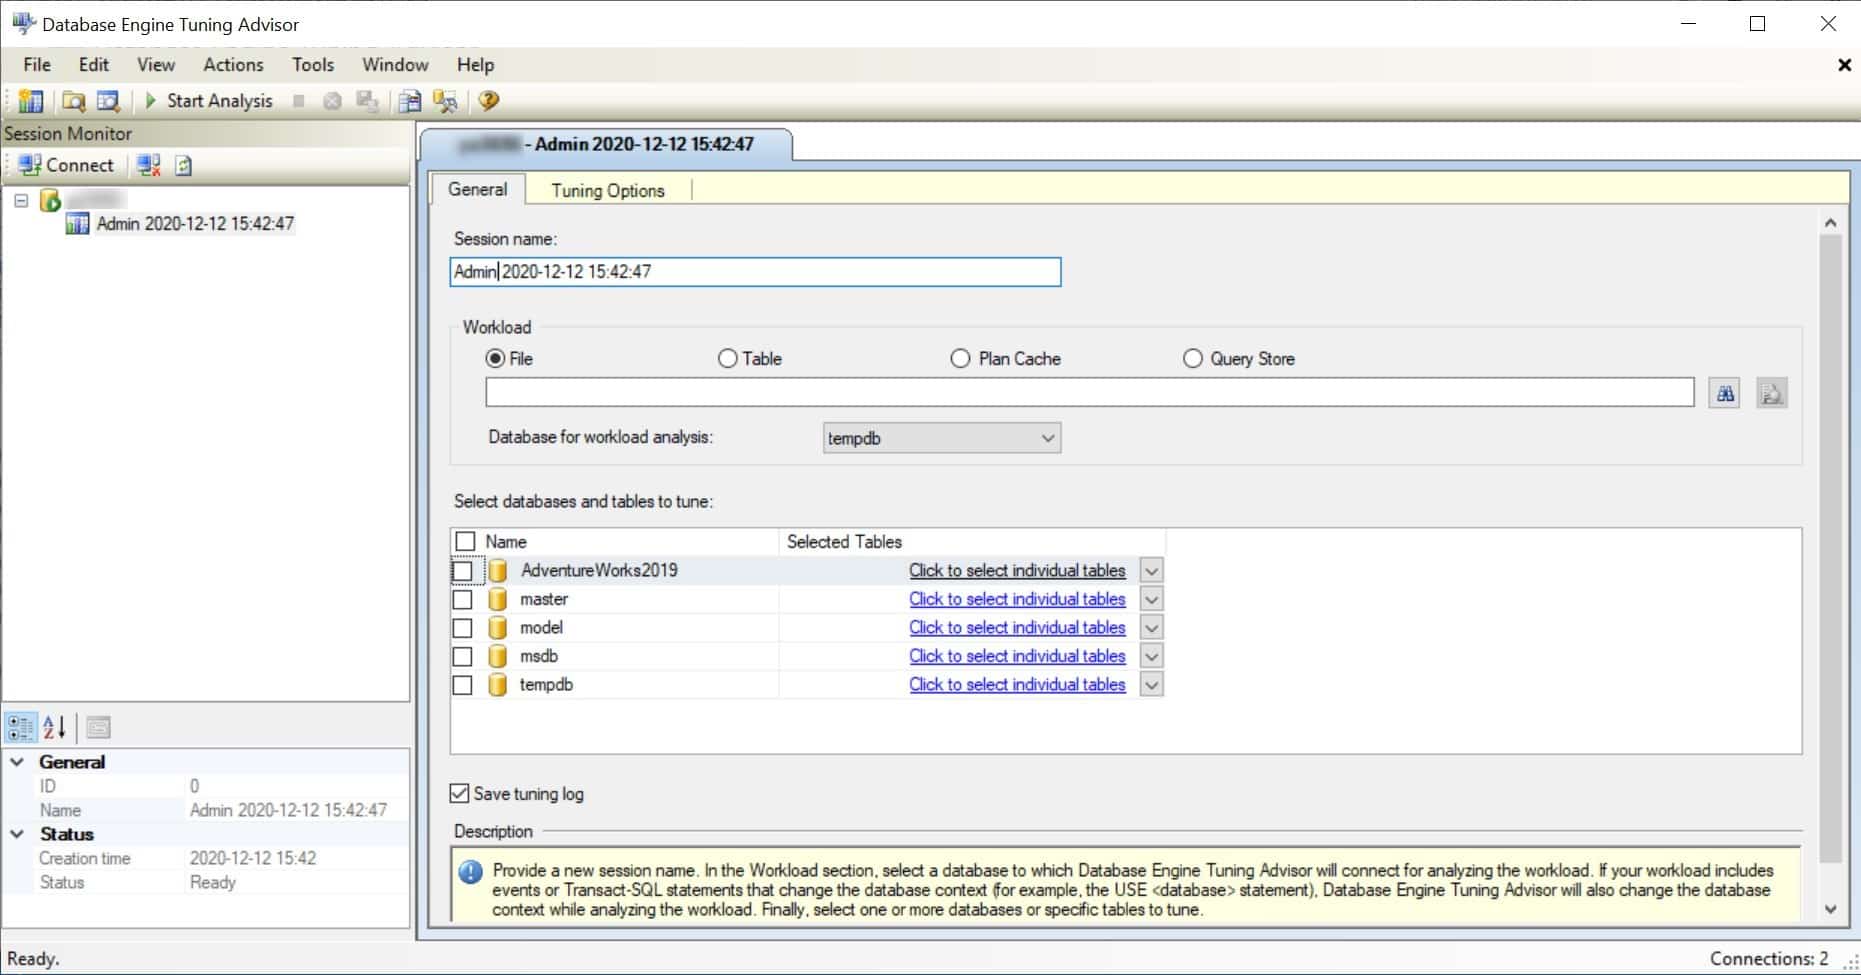Switch to the Tuning Options tab
Screen dimensions: 1861x975
coord(608,190)
